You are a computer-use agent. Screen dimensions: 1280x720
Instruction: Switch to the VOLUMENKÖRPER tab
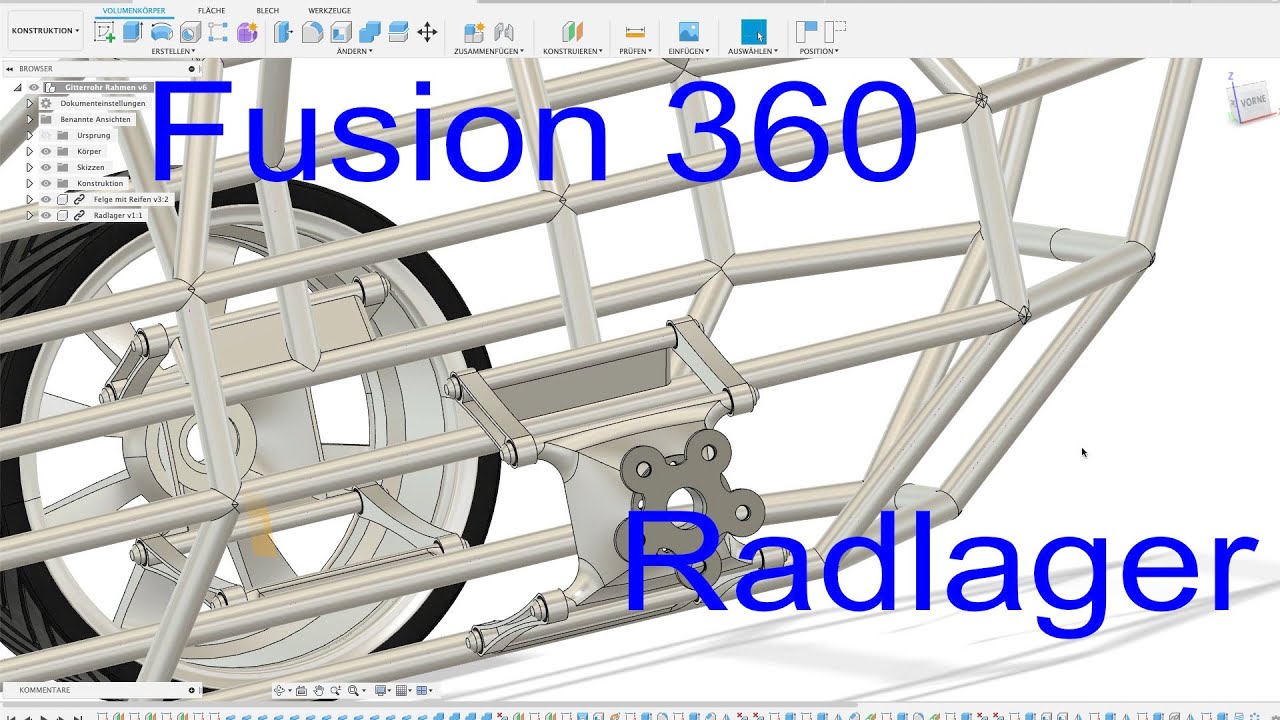click(x=134, y=10)
